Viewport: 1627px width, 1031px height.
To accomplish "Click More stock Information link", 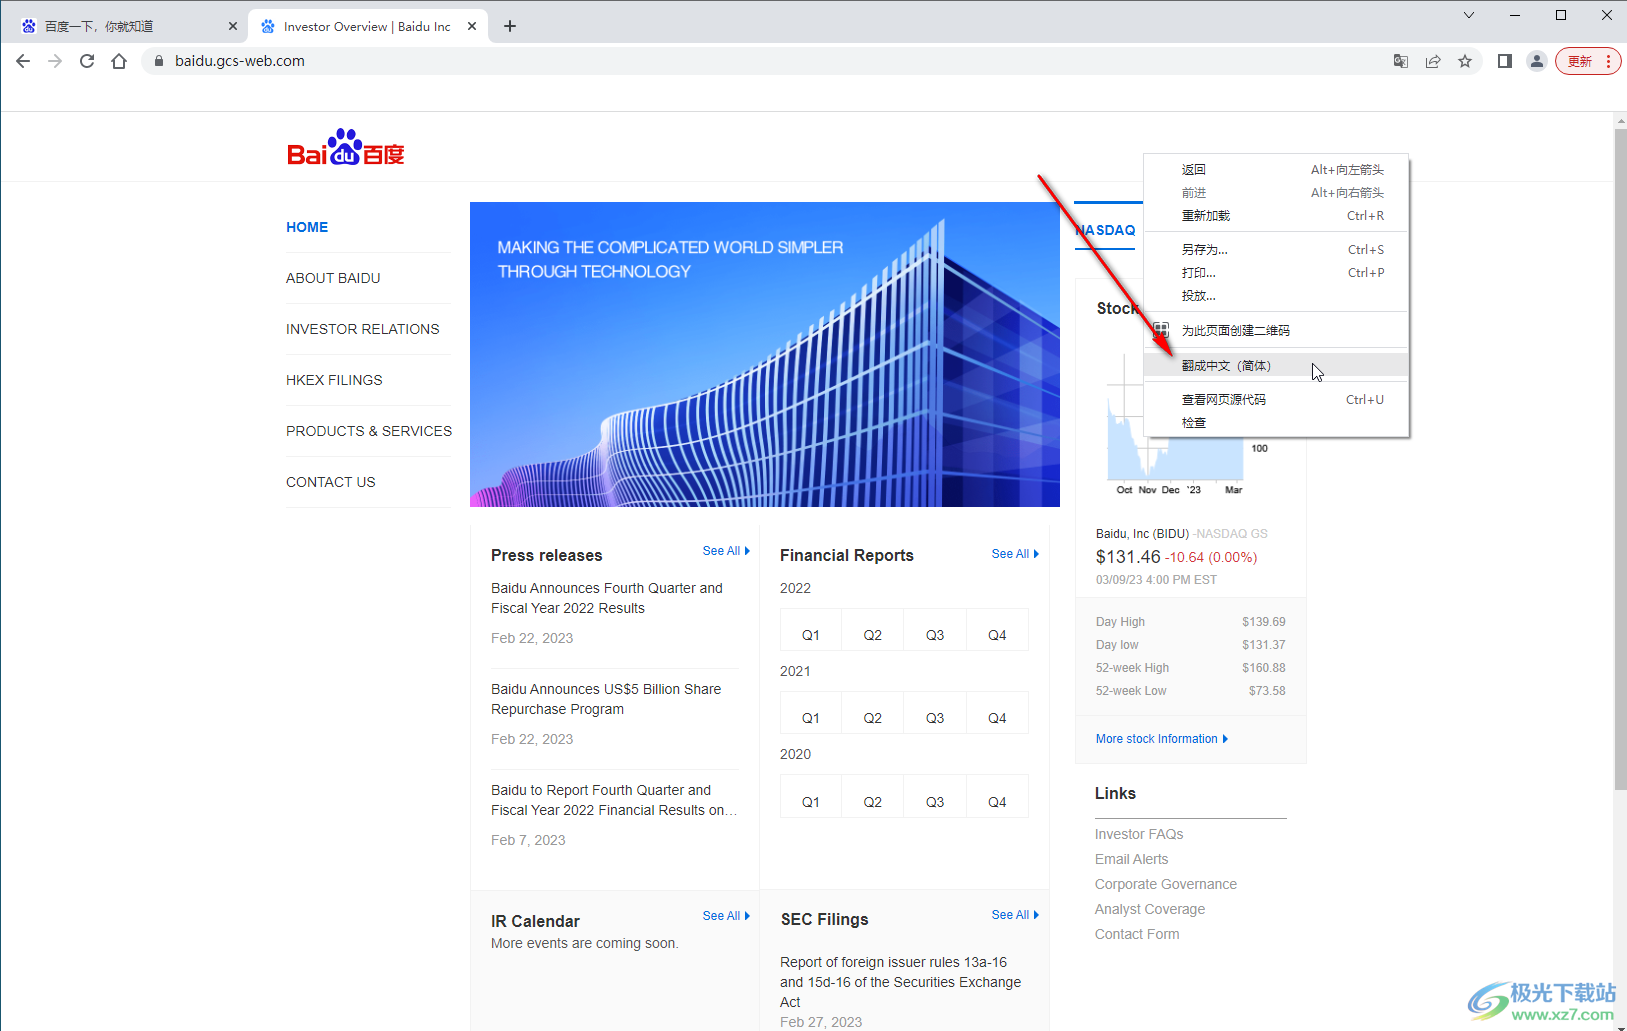I will coord(1162,739).
